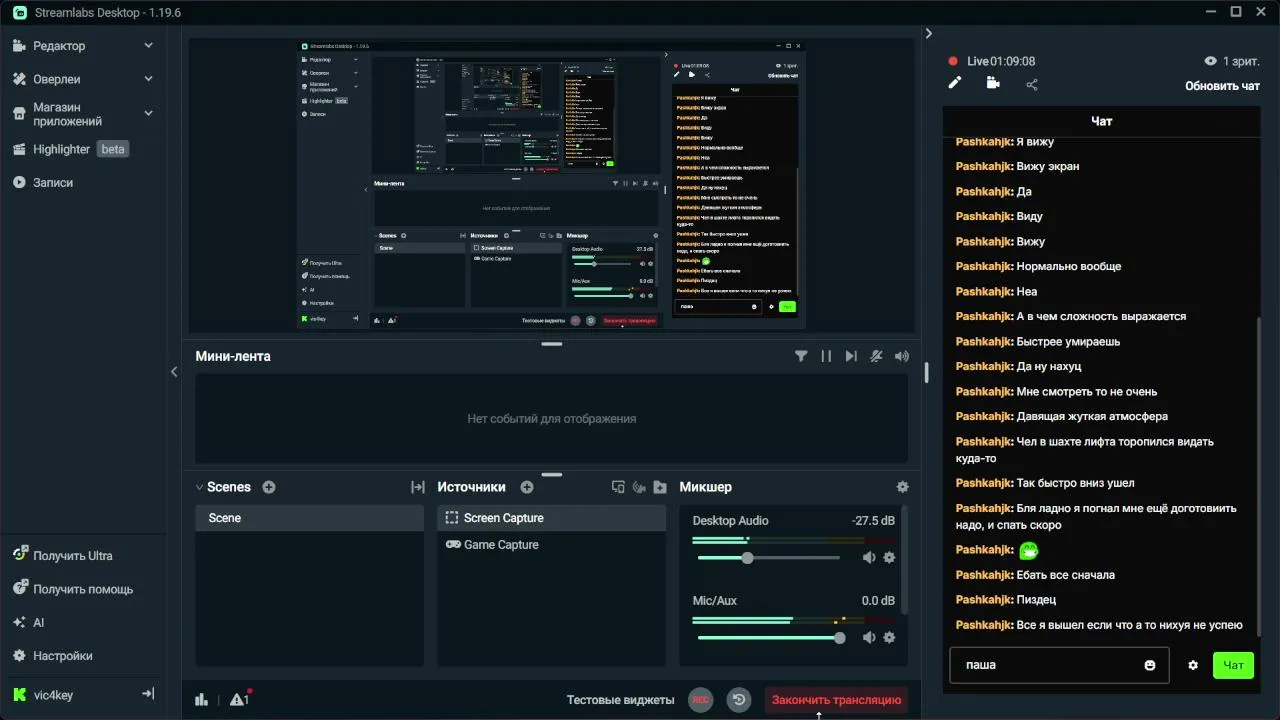1280x720 pixels.
Task: Adjust the Mic/Aux volume slider
Action: pyautogui.click(x=768, y=638)
